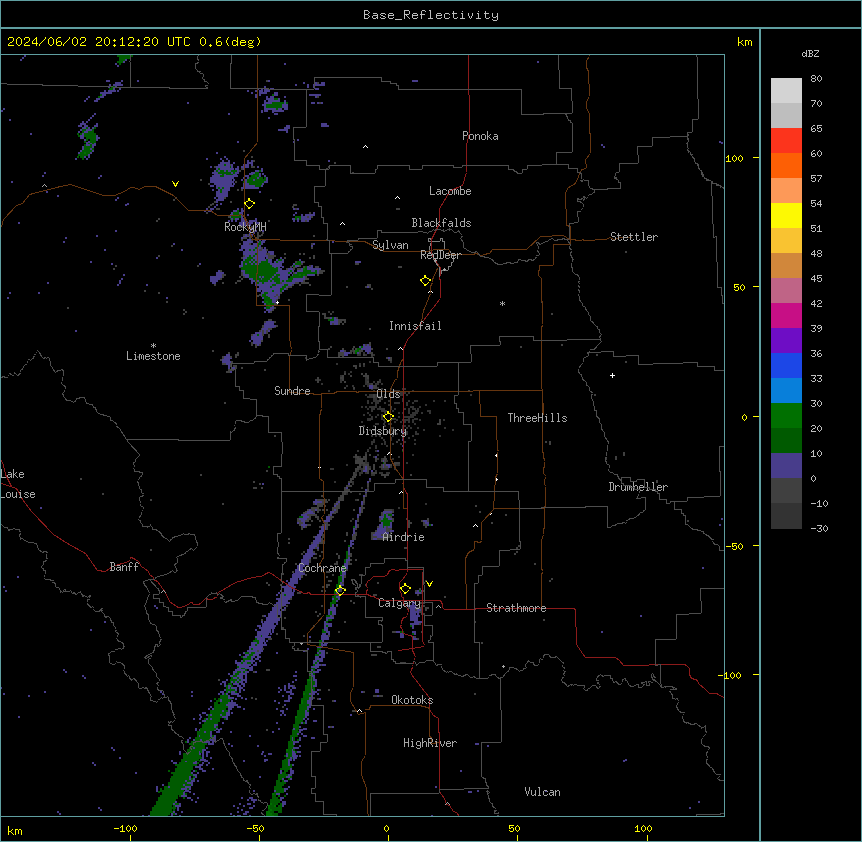Click the Base_Reflectivity title text
The image size is (862, 842).
[x=430, y=15]
